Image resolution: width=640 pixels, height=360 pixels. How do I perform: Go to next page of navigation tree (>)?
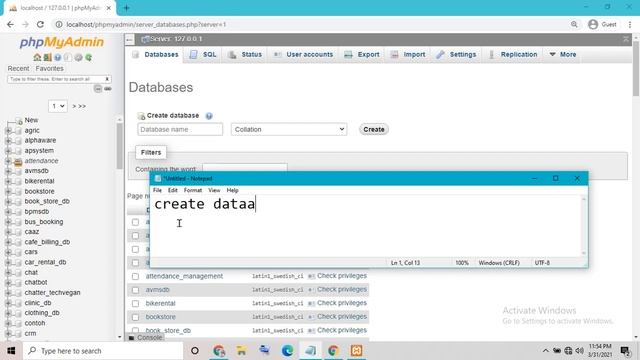pos(74,106)
